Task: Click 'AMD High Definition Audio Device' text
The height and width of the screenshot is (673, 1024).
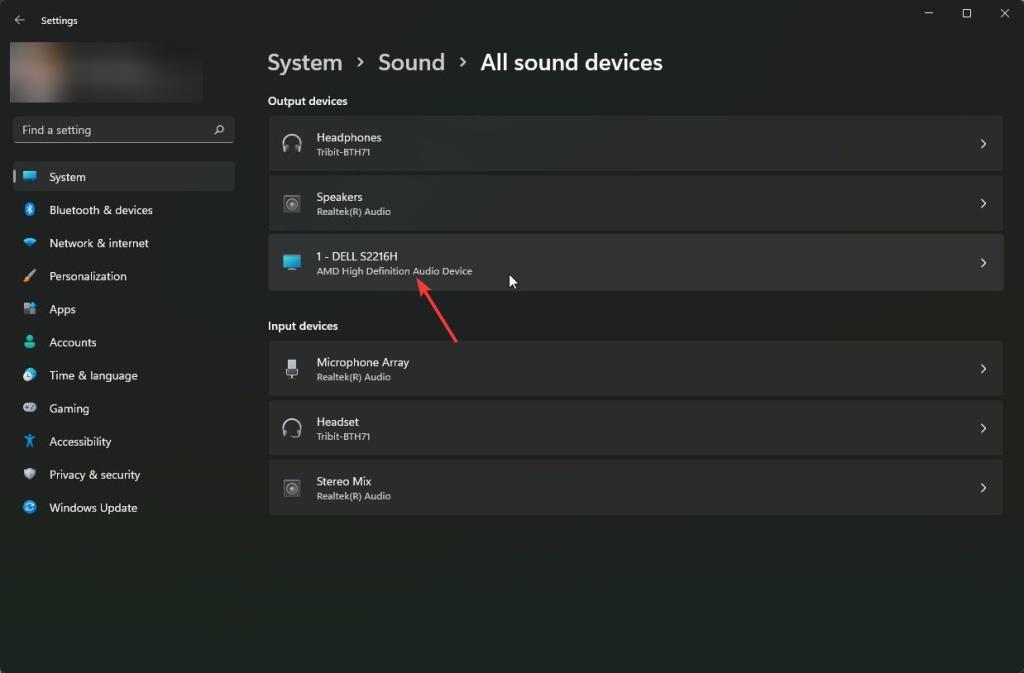Action: 394,271
